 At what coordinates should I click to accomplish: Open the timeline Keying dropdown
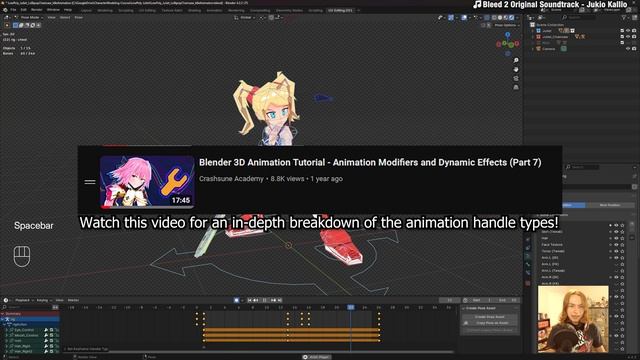[44, 300]
